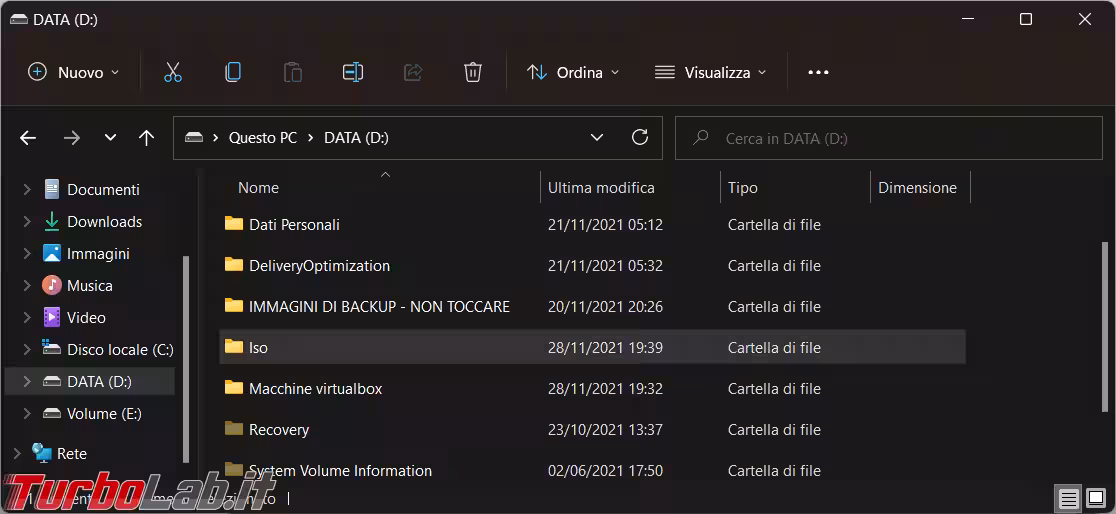Click the Delete trash icon
The width and height of the screenshot is (1116, 514).
[473, 72]
